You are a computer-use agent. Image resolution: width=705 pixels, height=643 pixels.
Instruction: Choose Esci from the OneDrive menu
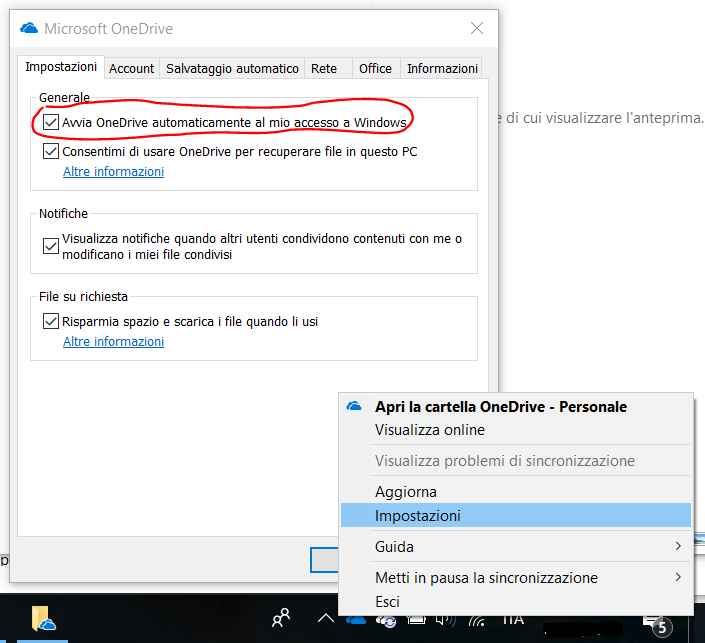click(x=387, y=601)
